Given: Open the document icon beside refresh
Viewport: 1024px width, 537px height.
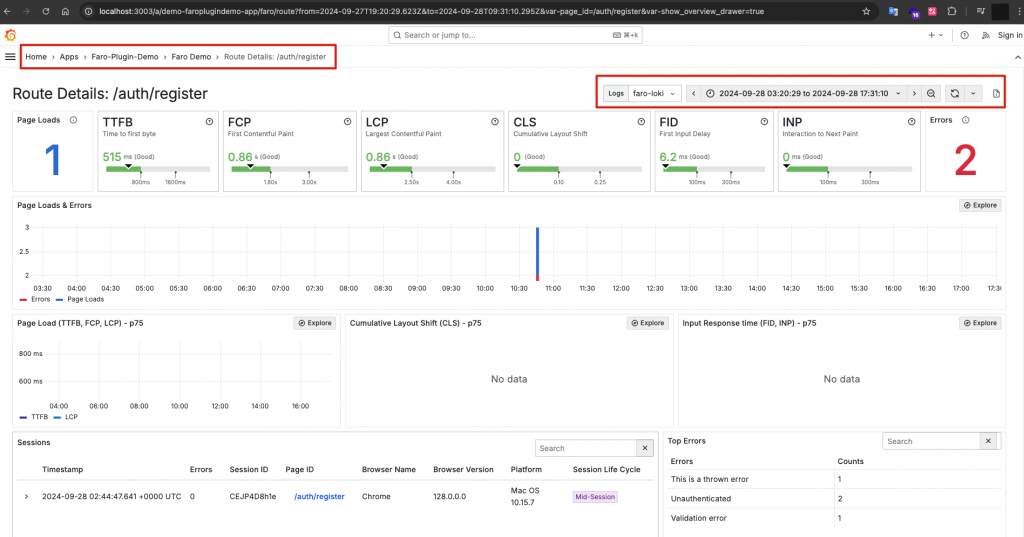Looking at the screenshot, I should click(x=996, y=93).
